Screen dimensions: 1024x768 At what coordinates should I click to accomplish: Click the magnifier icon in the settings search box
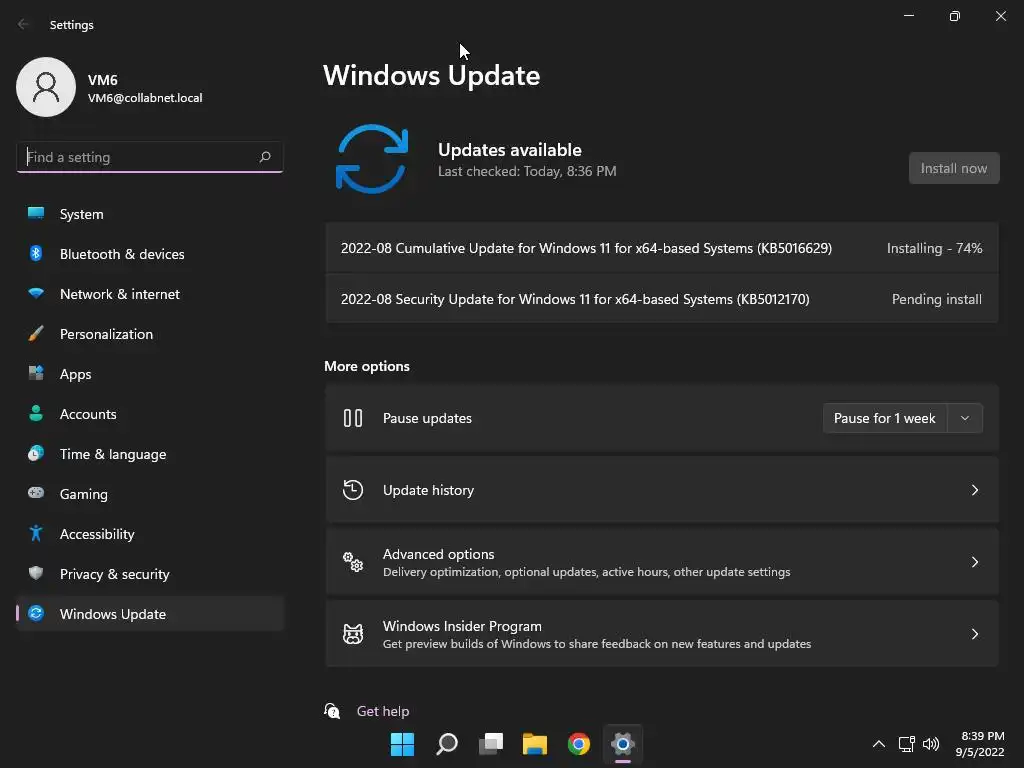tap(264, 157)
